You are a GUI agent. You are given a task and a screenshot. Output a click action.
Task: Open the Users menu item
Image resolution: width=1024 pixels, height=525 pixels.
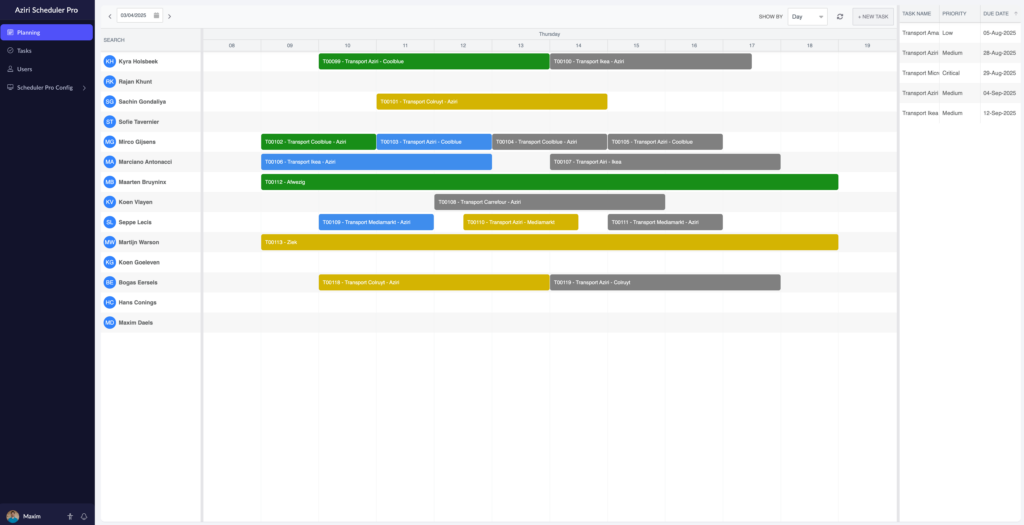click(46, 69)
